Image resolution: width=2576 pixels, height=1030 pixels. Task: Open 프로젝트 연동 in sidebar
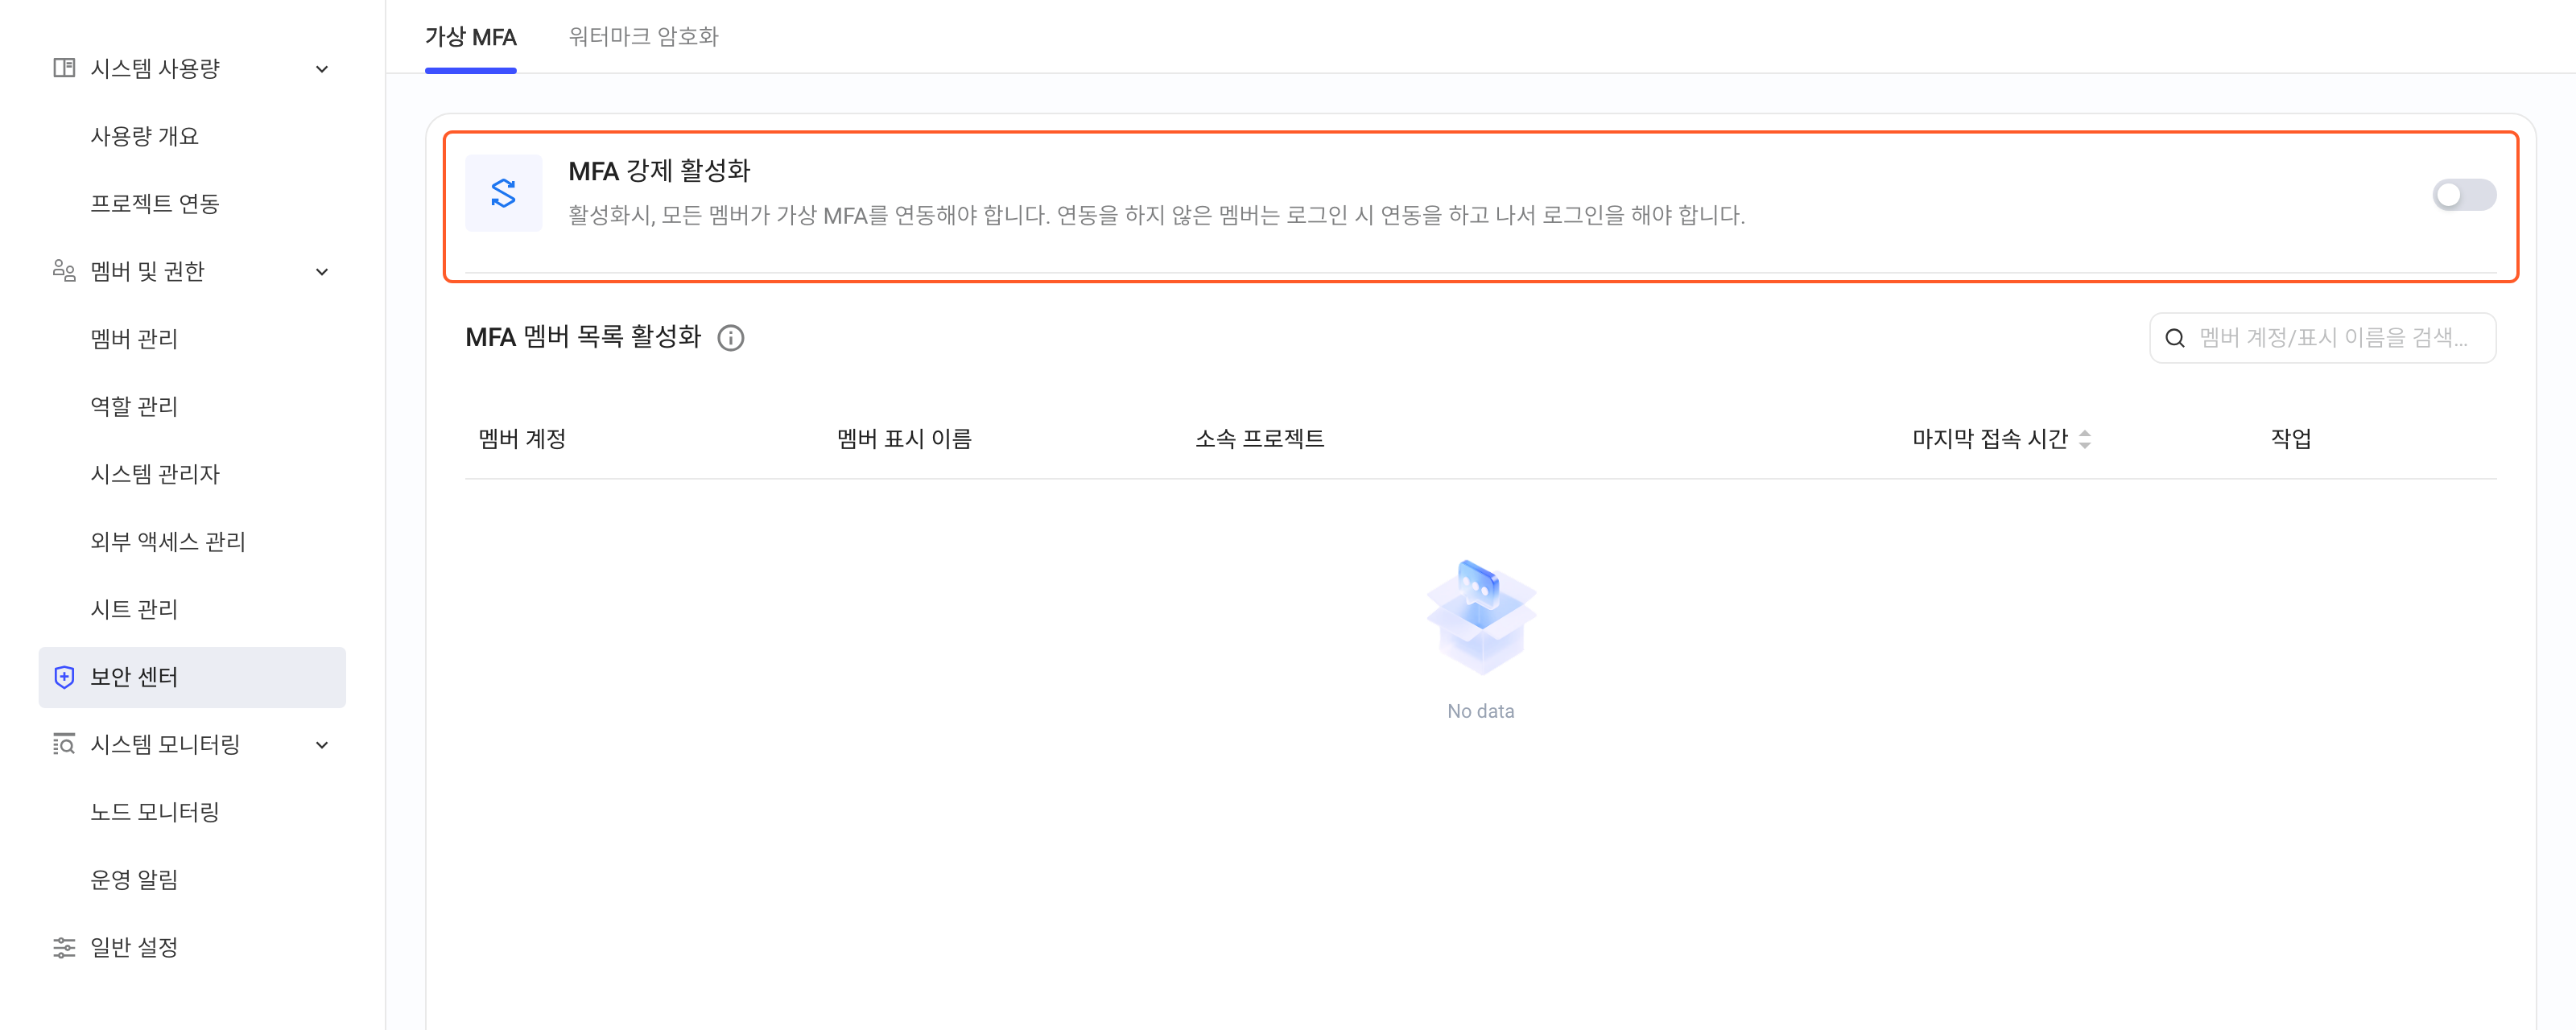(x=155, y=203)
